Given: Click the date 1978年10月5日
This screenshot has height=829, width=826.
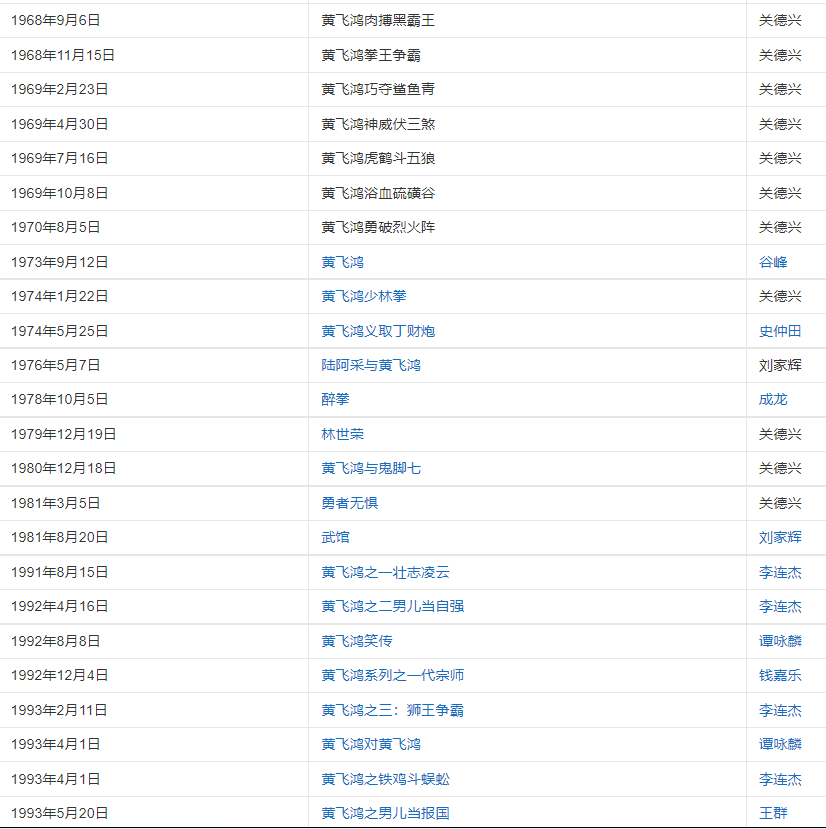Looking at the screenshot, I should coord(59,400).
